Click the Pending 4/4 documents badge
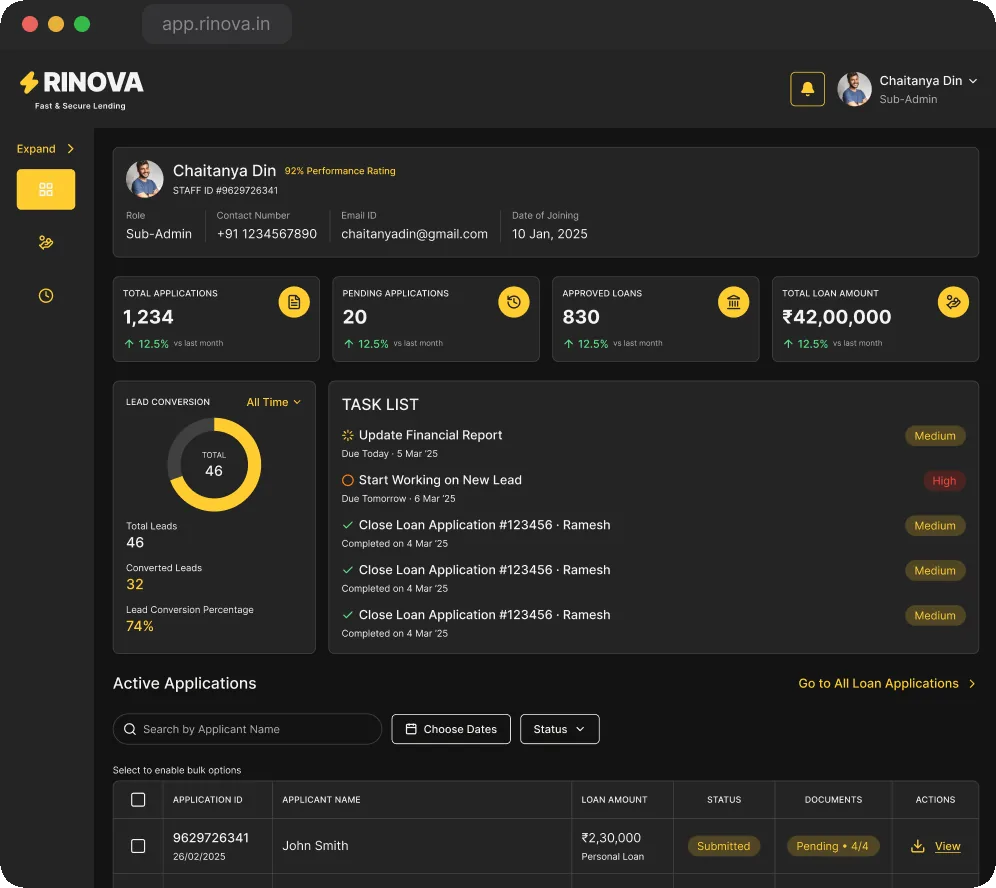This screenshot has width=996, height=888. (833, 846)
